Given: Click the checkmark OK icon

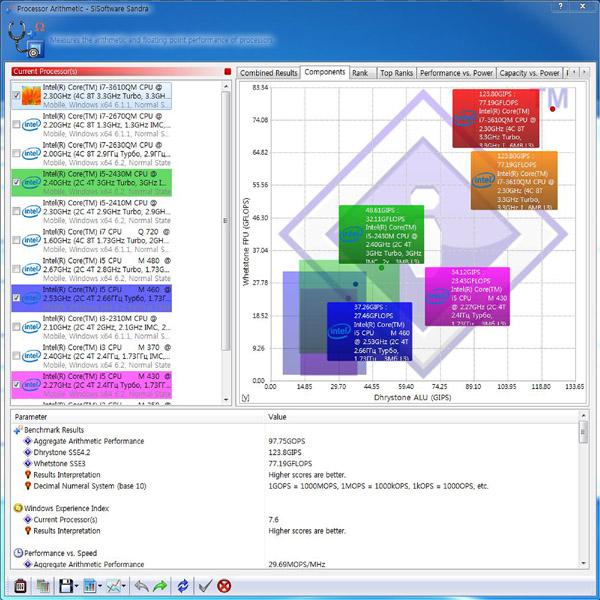Looking at the screenshot, I should (x=205, y=586).
